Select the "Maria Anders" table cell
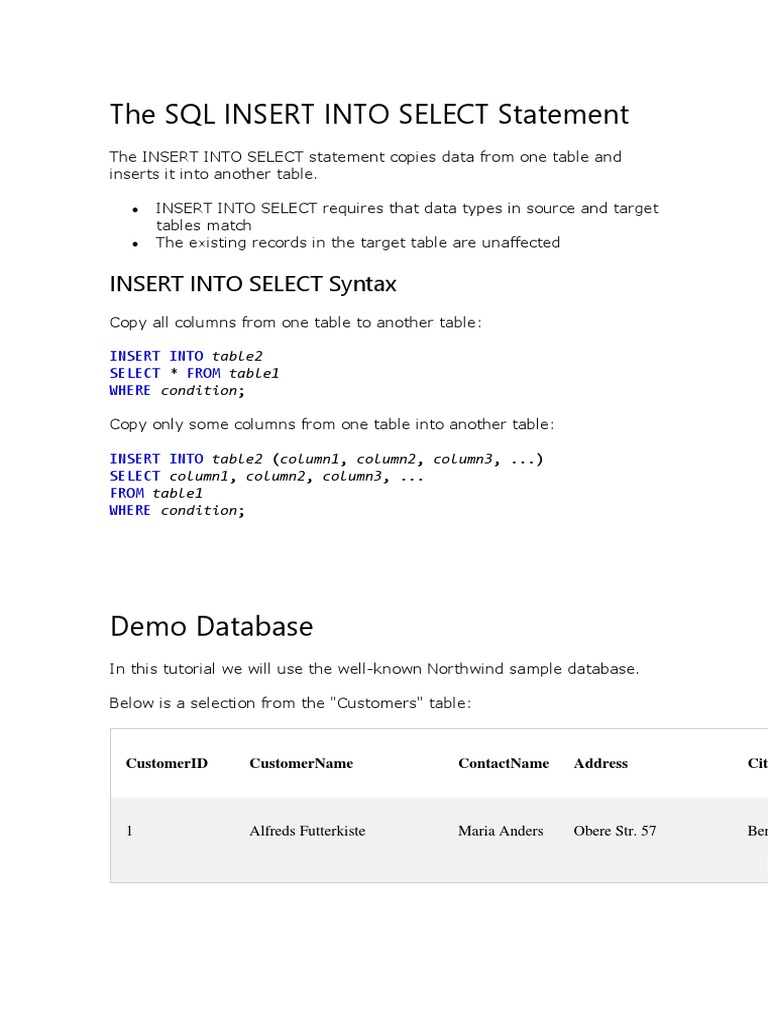 [x=500, y=831]
